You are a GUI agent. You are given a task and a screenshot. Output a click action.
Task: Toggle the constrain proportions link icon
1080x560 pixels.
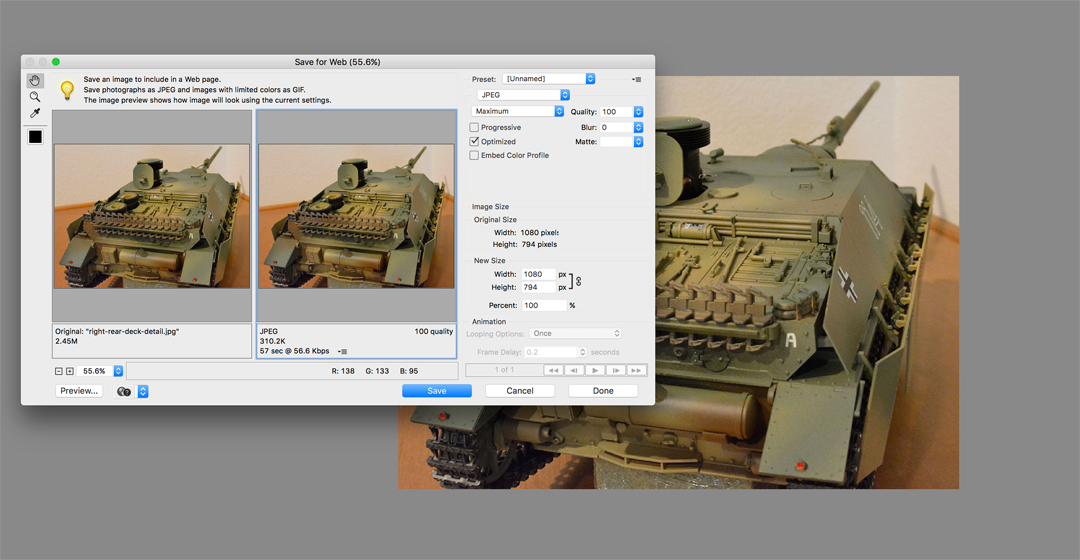pos(578,281)
